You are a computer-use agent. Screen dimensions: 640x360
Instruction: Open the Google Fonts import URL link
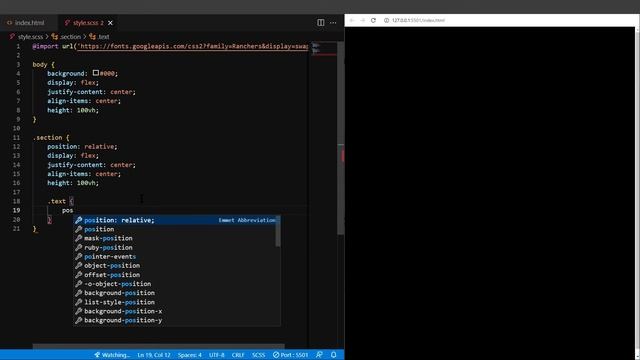click(193, 46)
